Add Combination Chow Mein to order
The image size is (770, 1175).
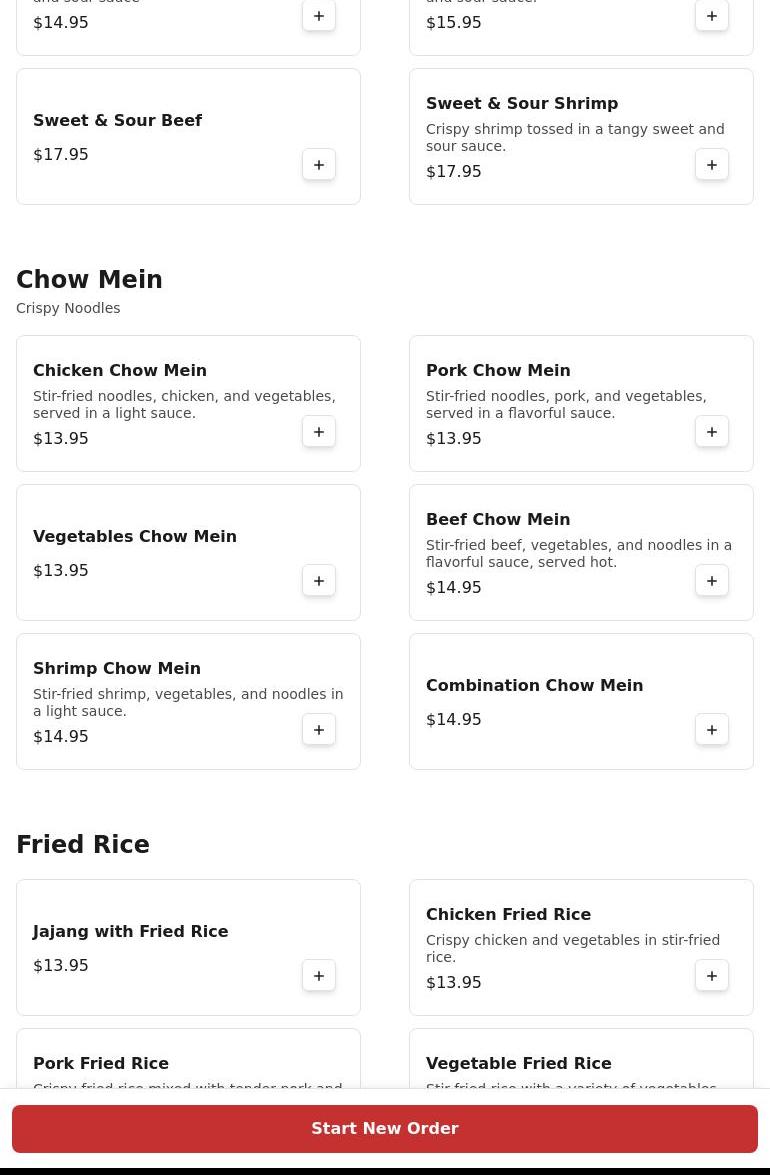coord(712,730)
